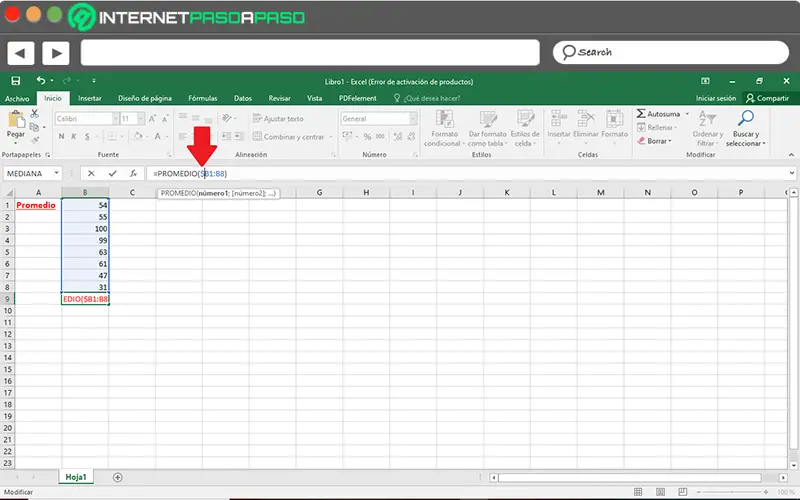Open the Archivo tab
Screen dimensions: 800x500
pyautogui.click(x=17, y=98)
